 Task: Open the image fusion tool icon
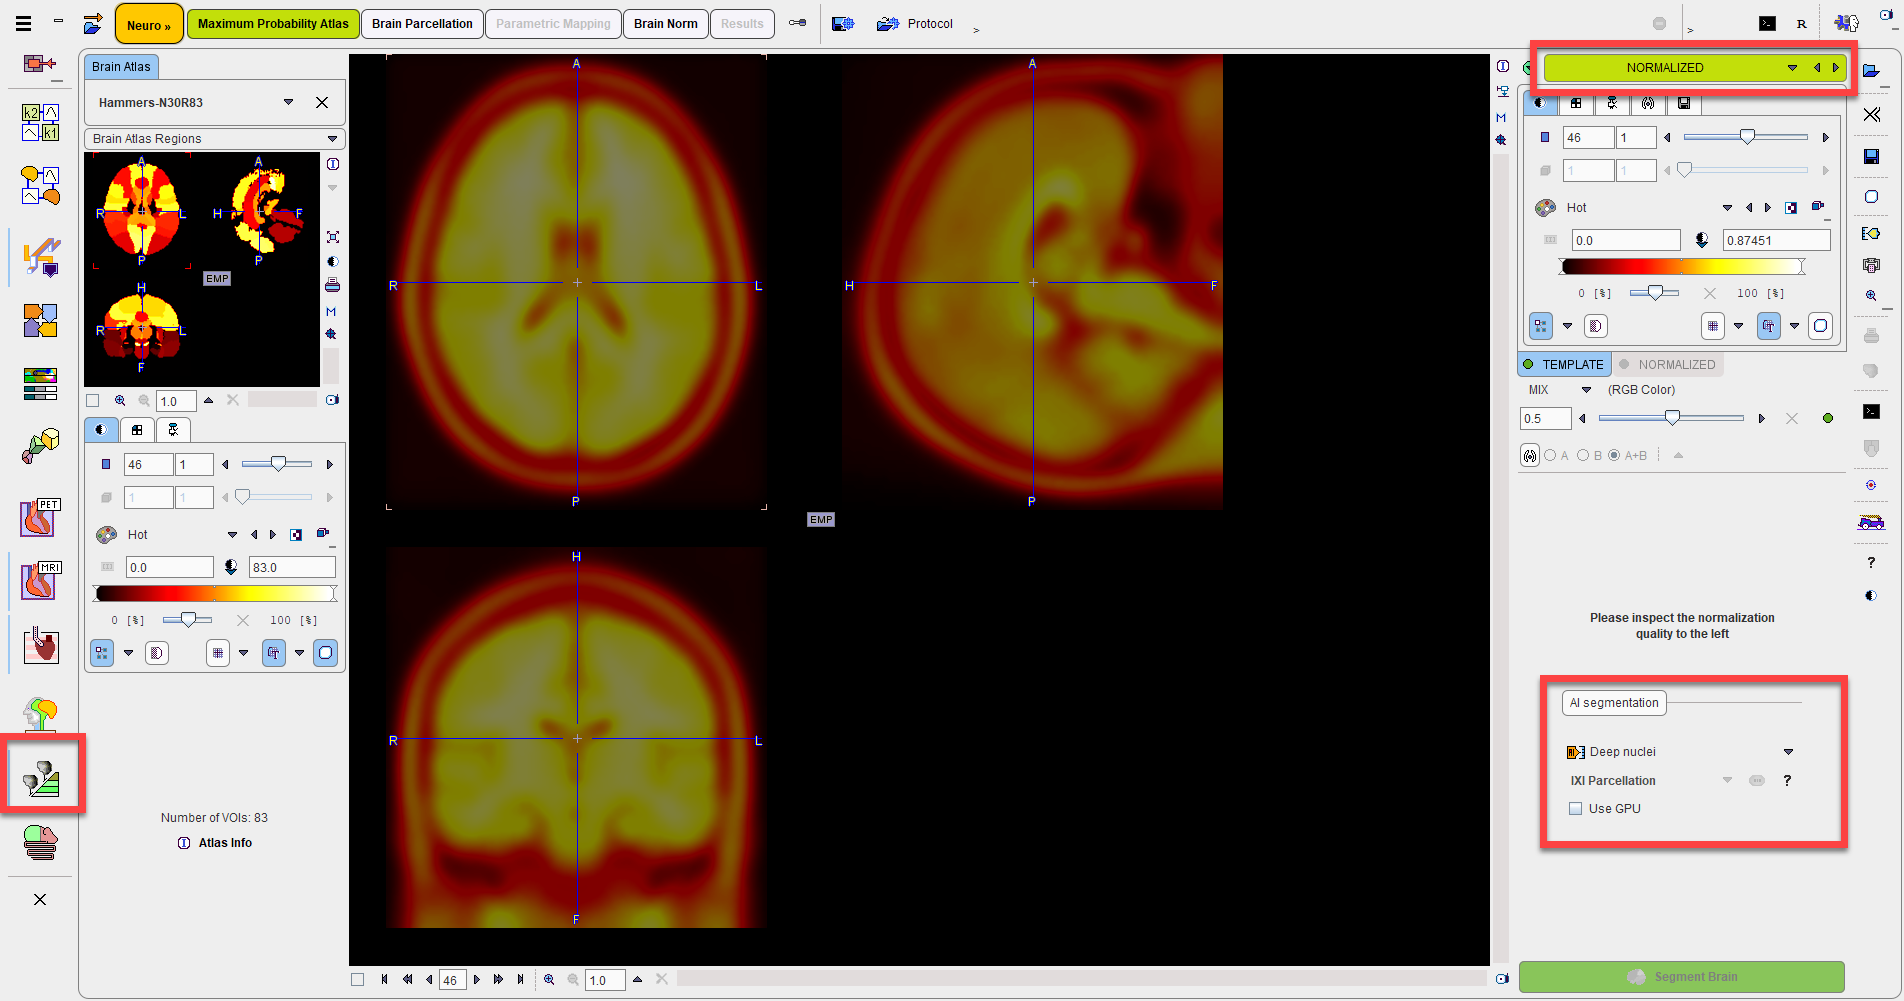pos(40,321)
